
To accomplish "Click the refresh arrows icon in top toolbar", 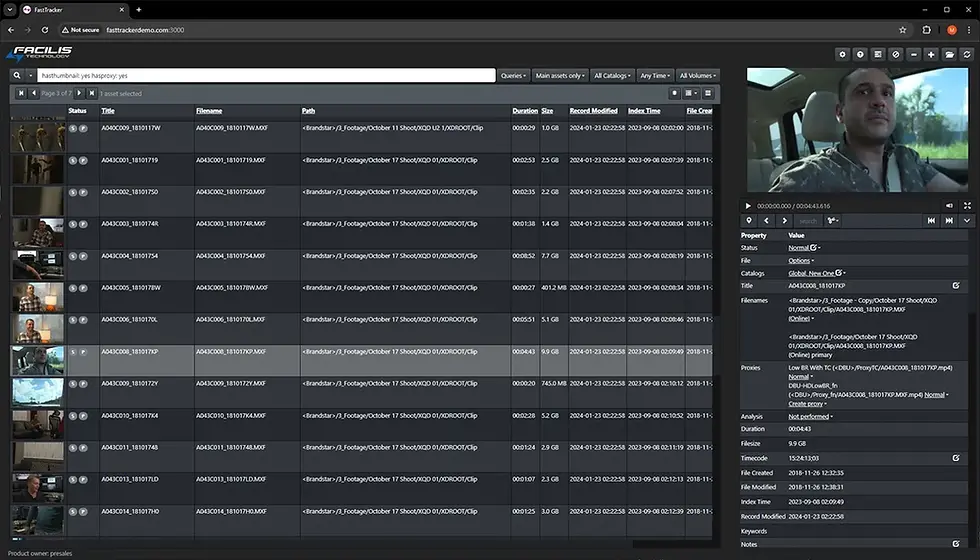I will [x=967, y=54].
